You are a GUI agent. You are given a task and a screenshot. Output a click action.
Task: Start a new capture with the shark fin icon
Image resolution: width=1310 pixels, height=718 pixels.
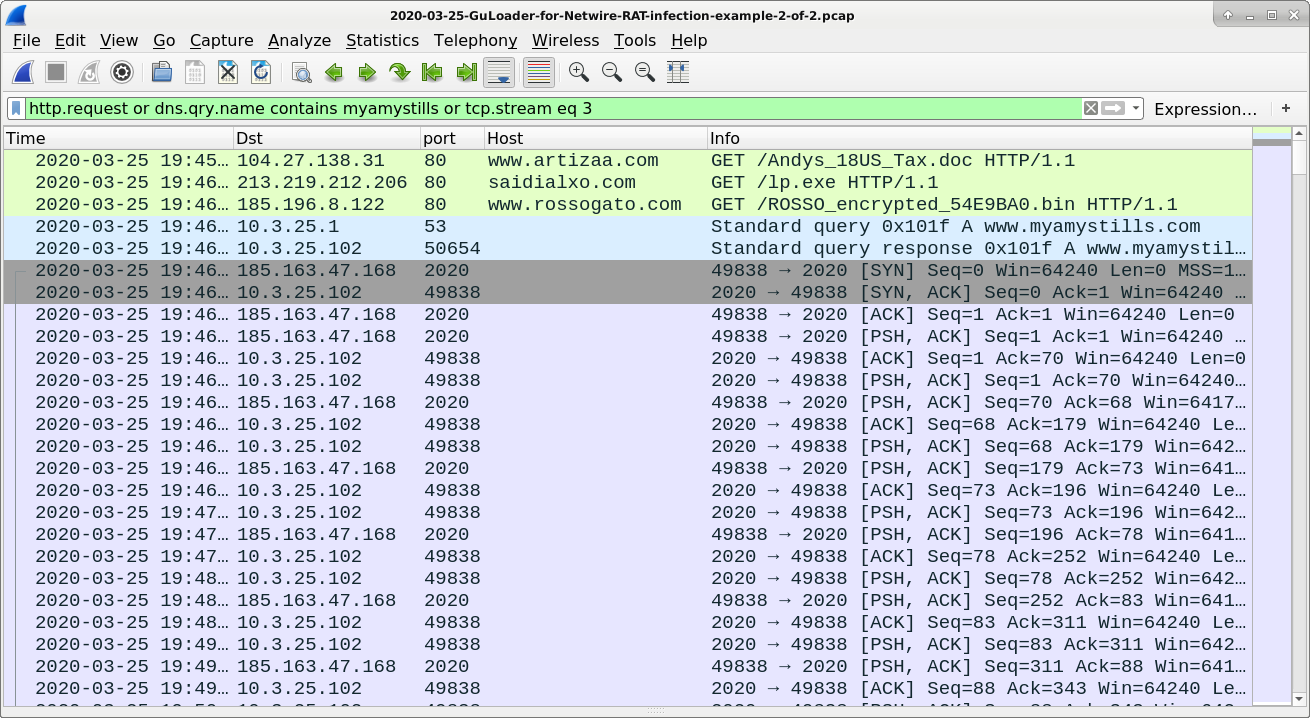click(x=23, y=72)
